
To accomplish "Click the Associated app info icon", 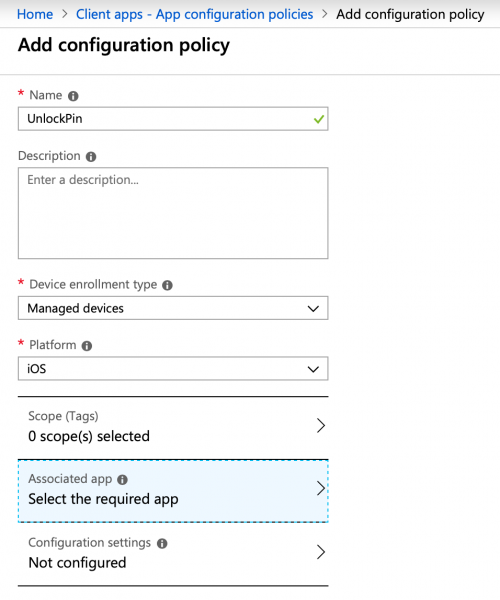I will pos(122,479).
